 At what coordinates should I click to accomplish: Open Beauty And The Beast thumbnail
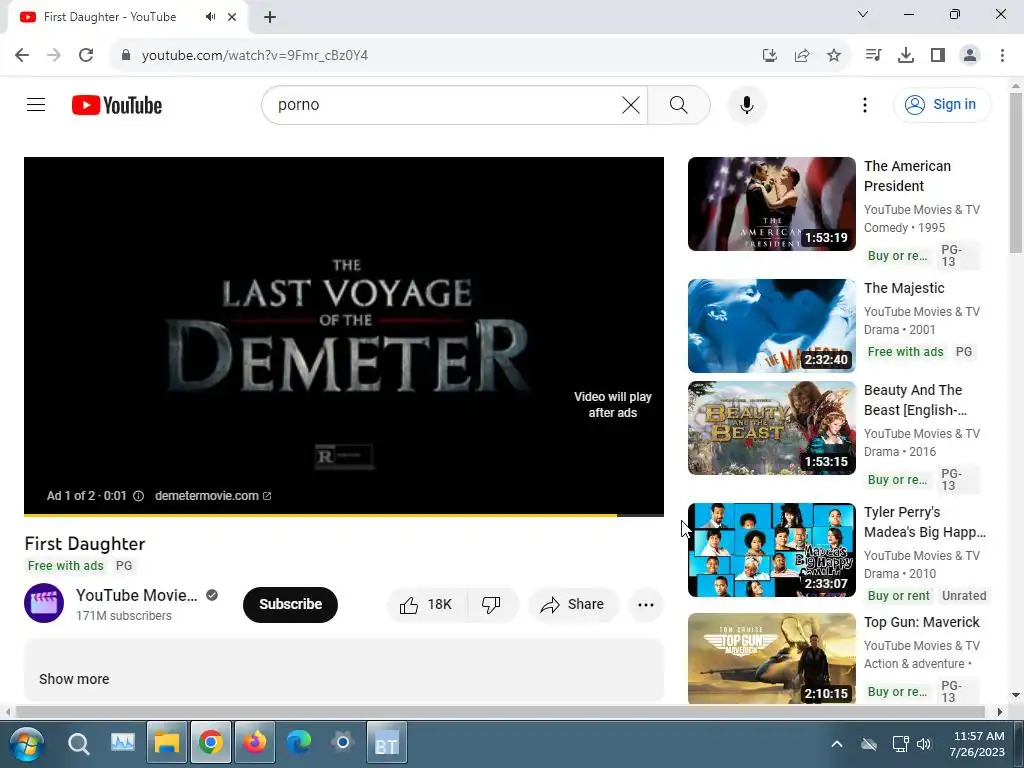[x=771, y=428]
